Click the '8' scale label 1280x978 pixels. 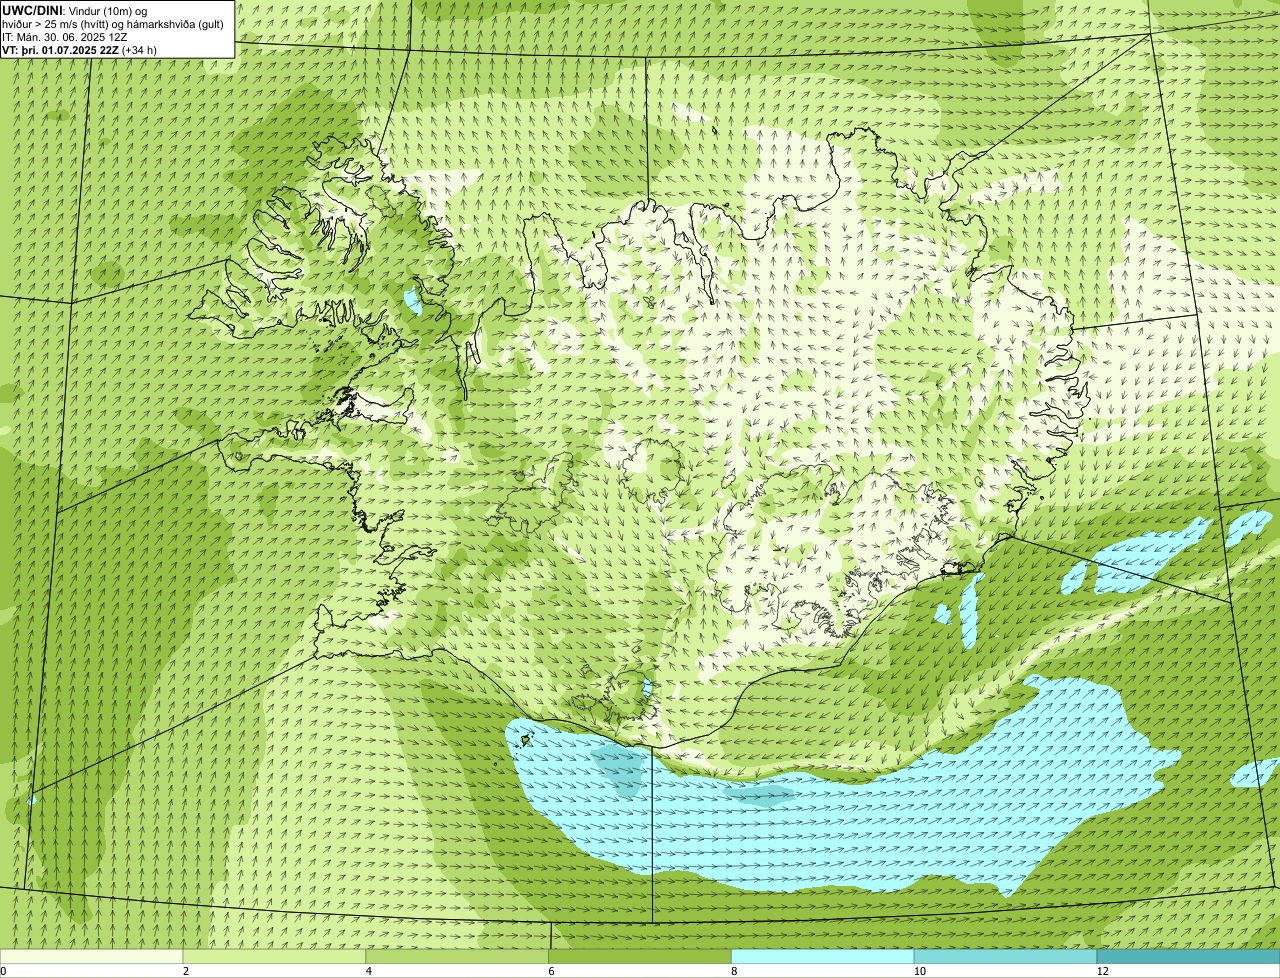734,971
